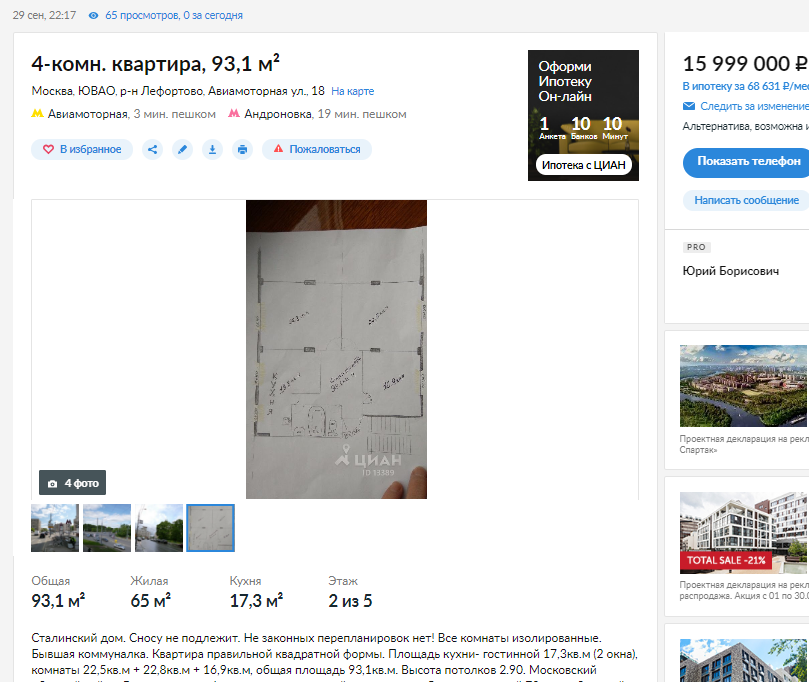
Task: Click the Кухня 17,3 м² value
Action: click(x=256, y=601)
